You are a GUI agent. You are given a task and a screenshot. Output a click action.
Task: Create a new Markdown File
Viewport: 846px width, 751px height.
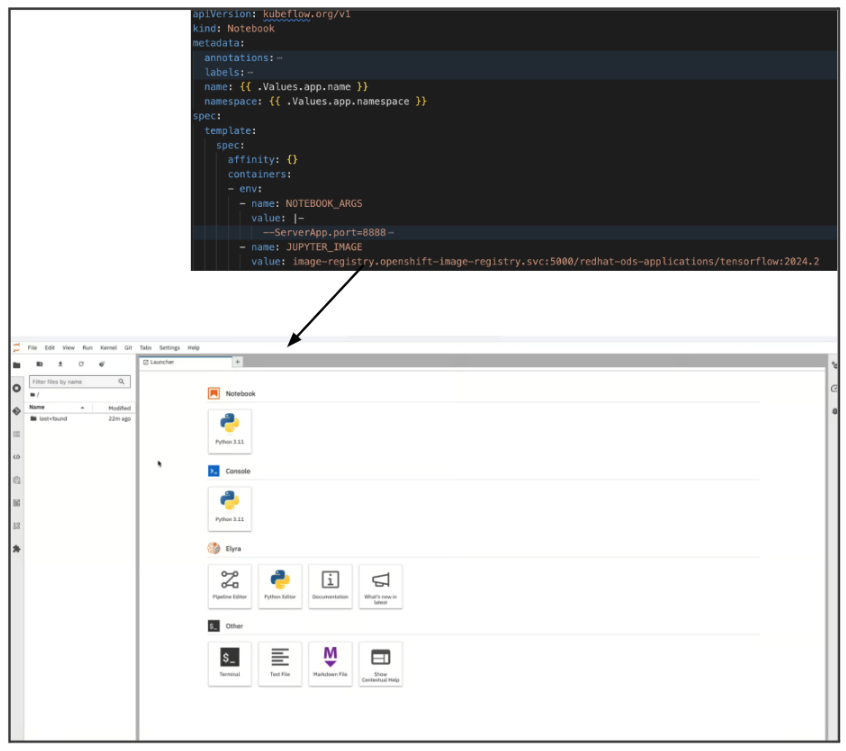point(330,663)
